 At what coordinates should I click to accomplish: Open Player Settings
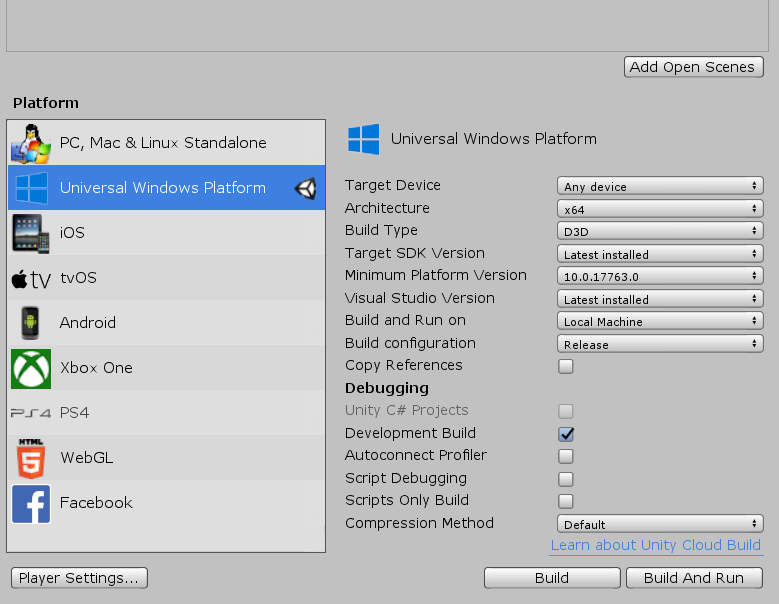point(79,578)
